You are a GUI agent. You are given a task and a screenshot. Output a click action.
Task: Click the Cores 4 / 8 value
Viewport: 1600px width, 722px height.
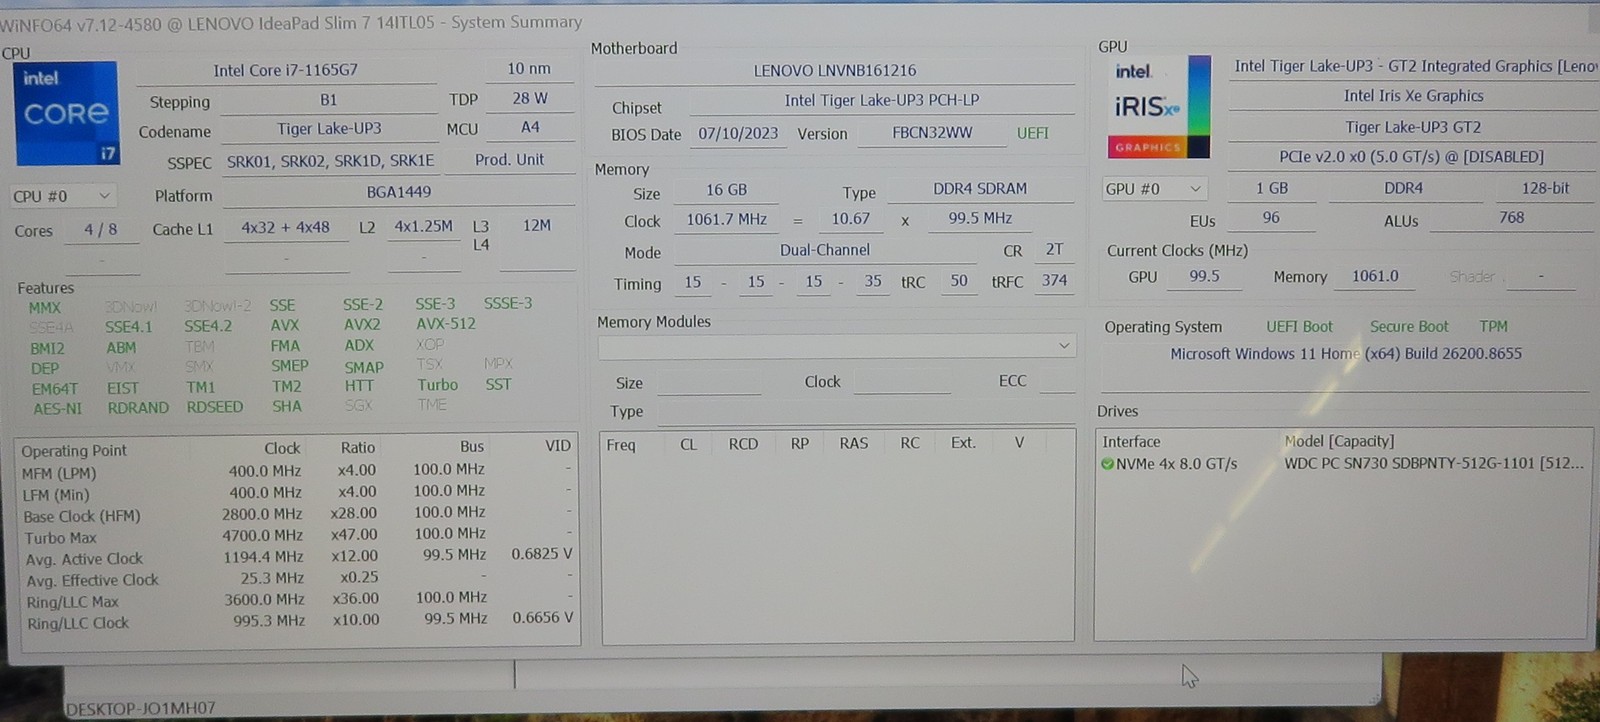coord(101,230)
